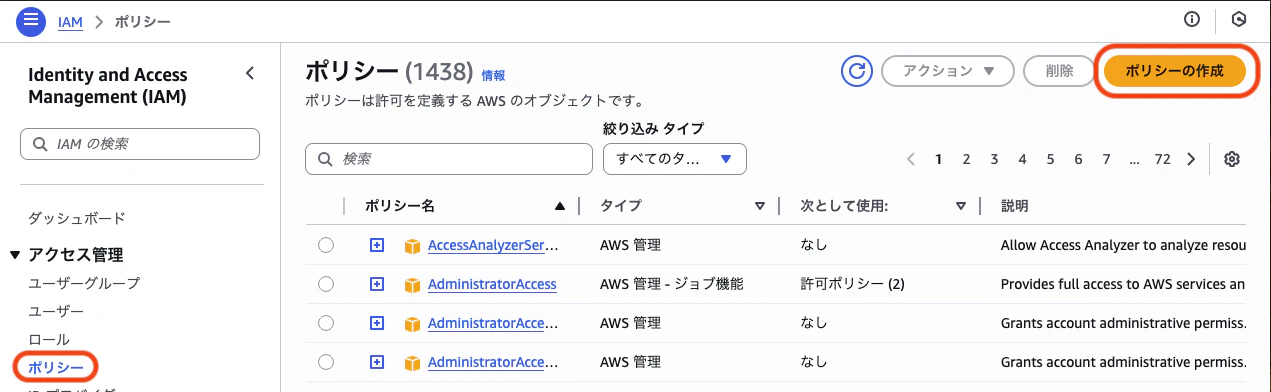Click the ポリシー名 column header
The height and width of the screenshot is (392, 1271).
pos(399,206)
